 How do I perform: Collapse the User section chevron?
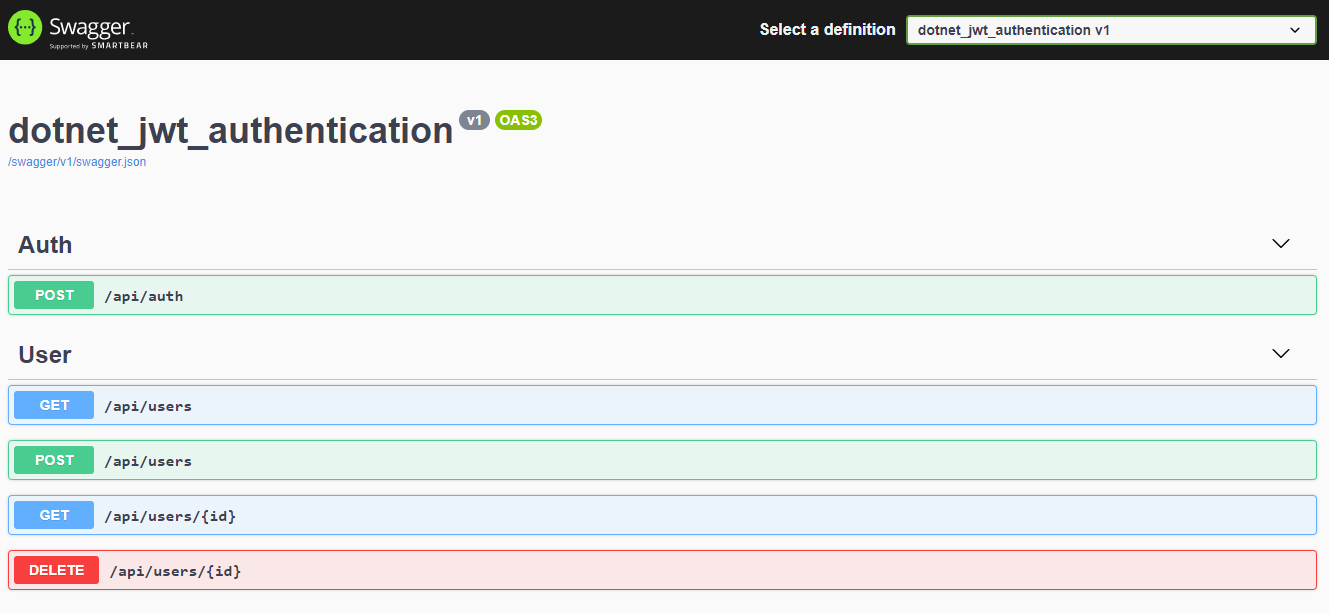1280,354
